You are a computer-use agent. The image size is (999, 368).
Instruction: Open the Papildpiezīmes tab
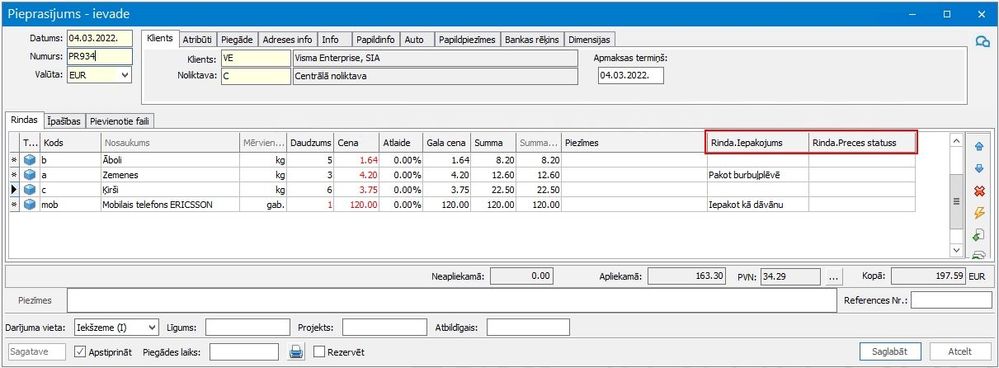point(467,39)
